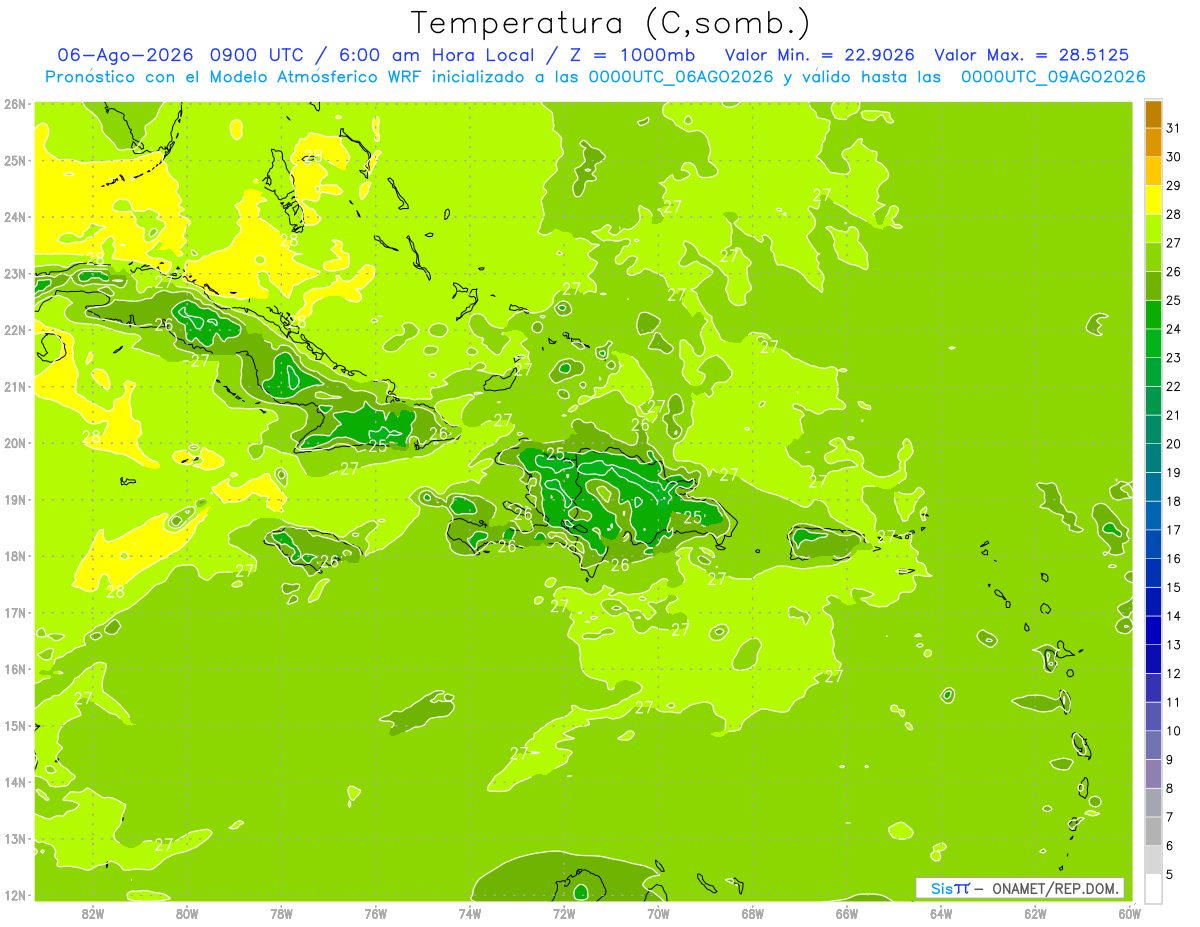Viewport: 1200px width, 927px height.
Task: Click the longitude axis label "60W"
Action: click(1130, 913)
